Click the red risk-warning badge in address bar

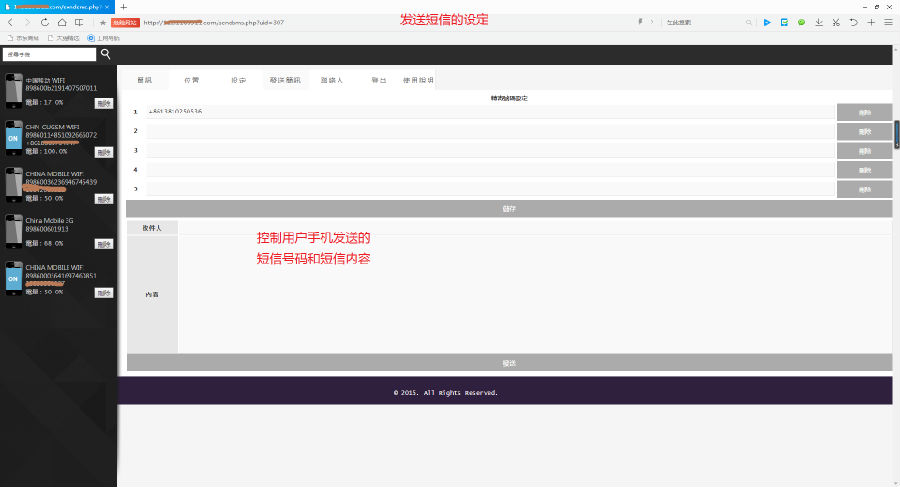click(125, 22)
